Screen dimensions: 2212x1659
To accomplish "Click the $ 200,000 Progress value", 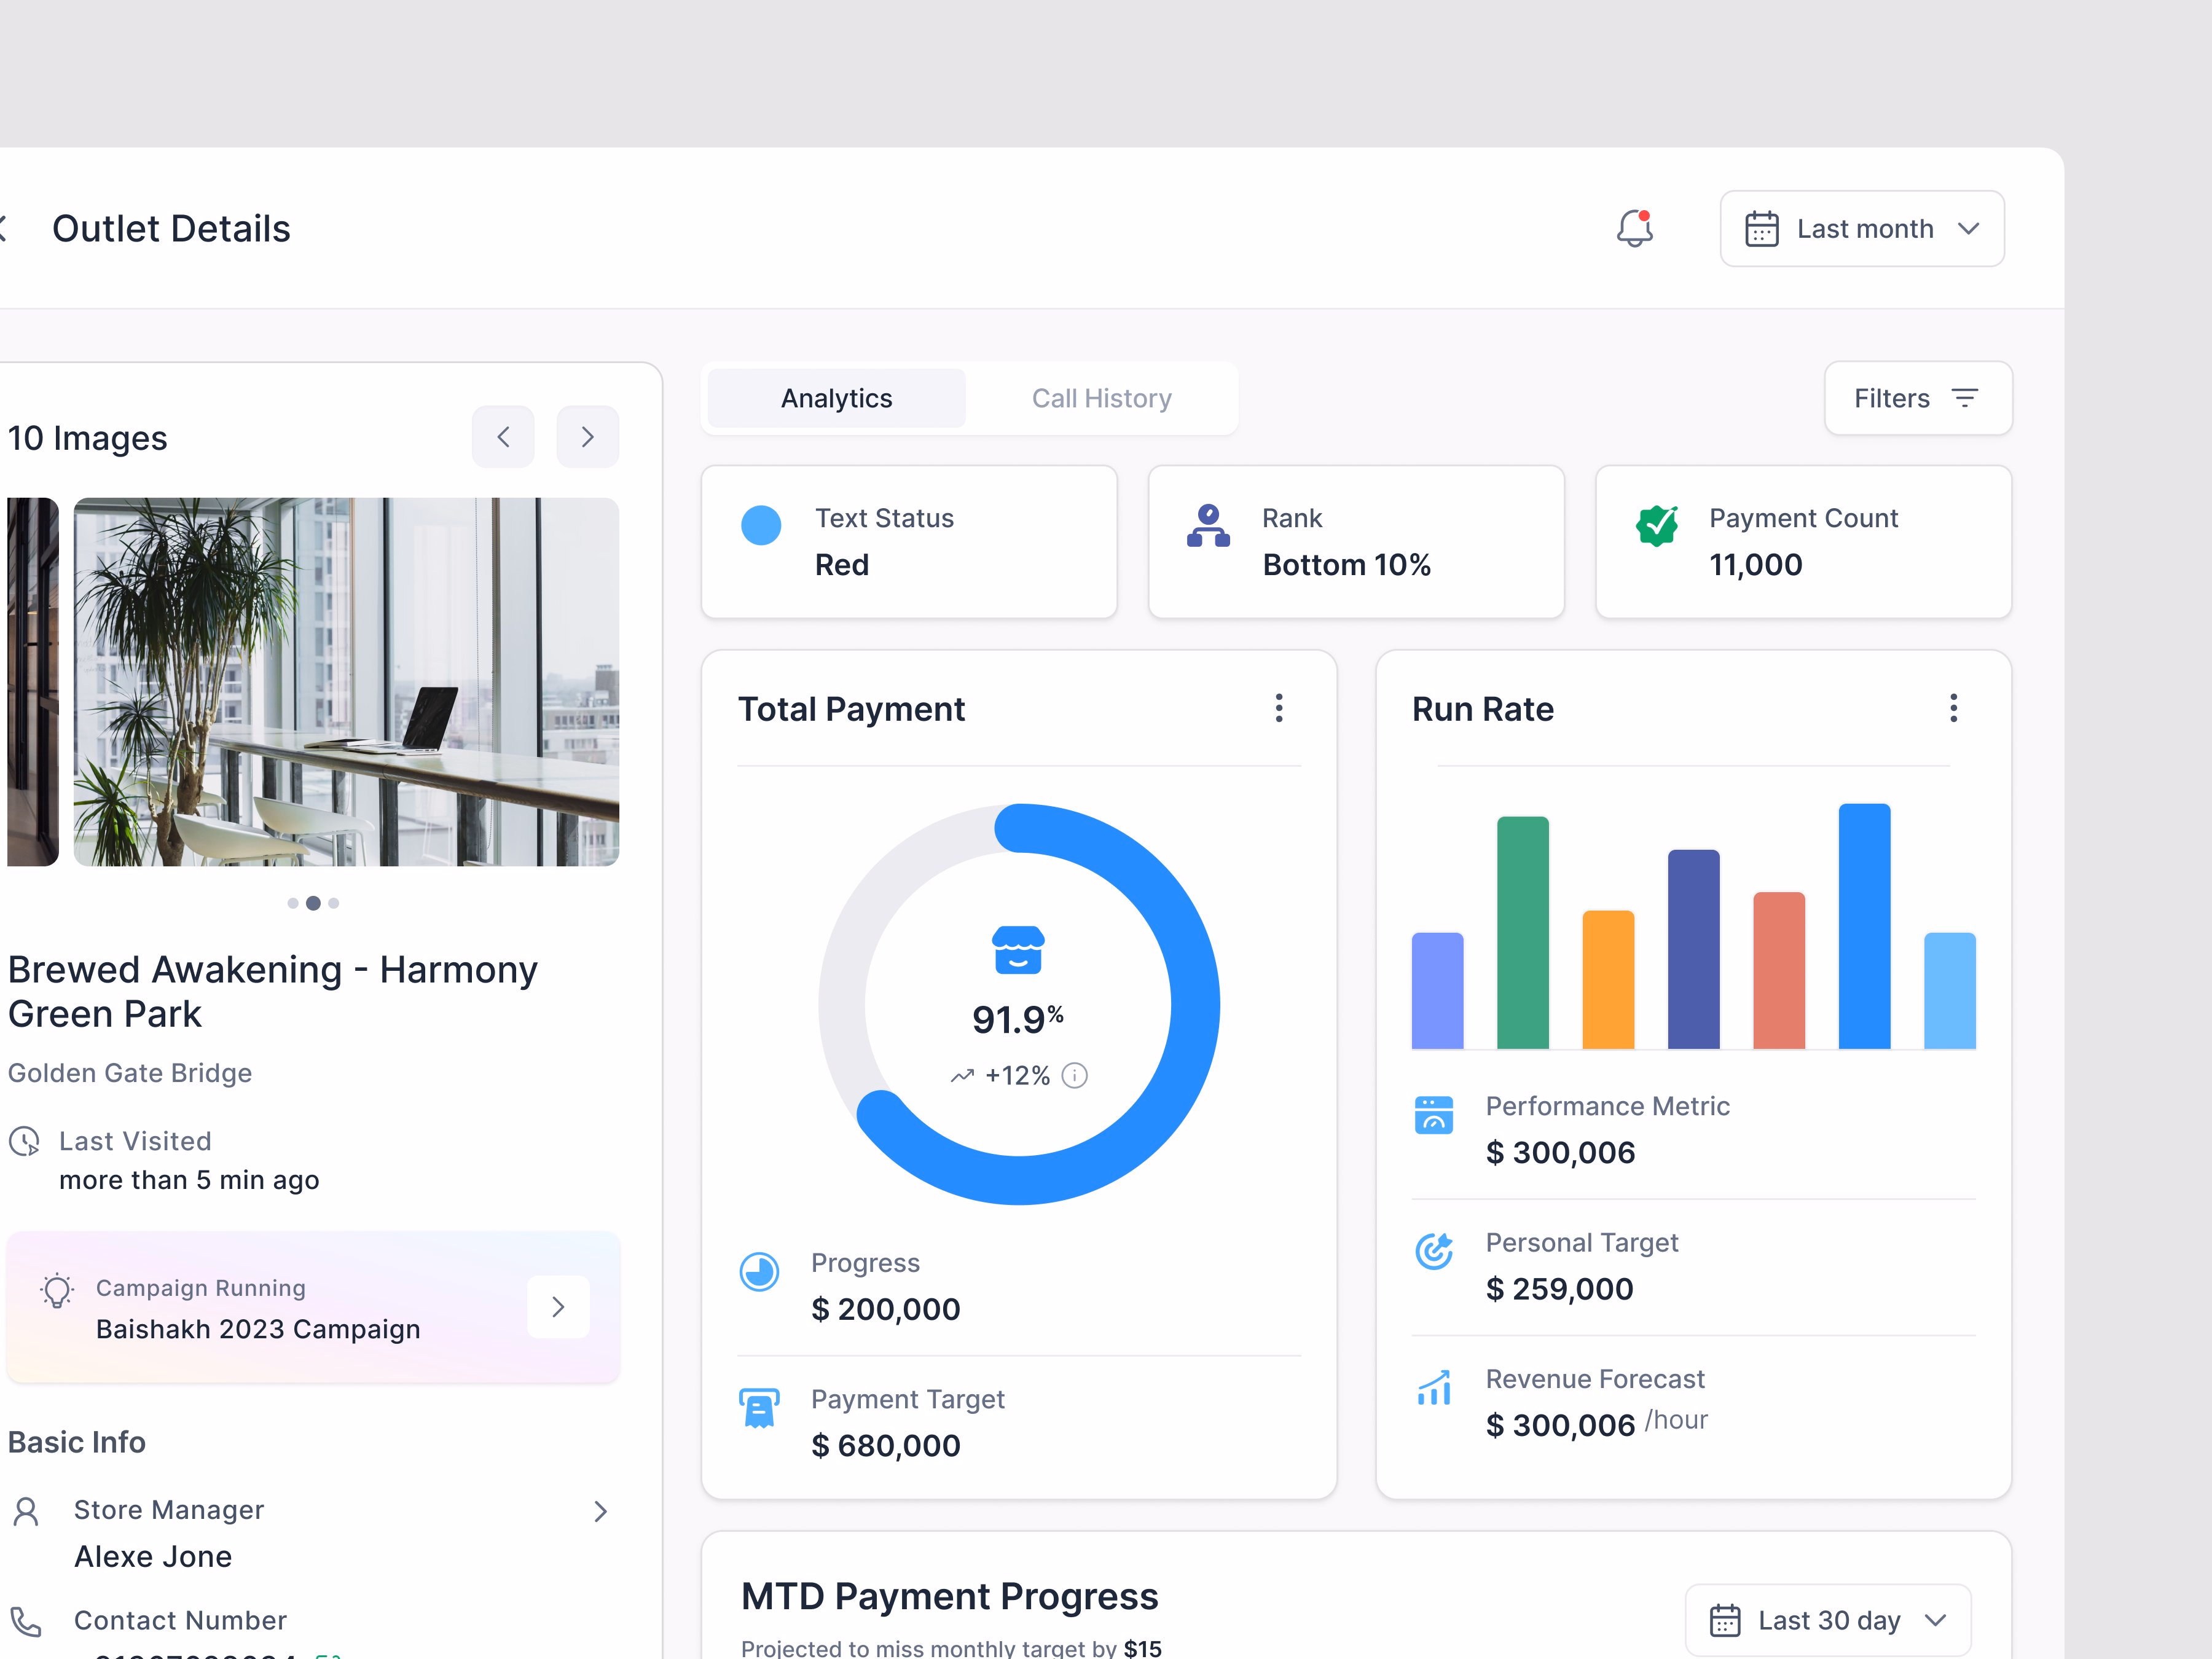I will (885, 1309).
